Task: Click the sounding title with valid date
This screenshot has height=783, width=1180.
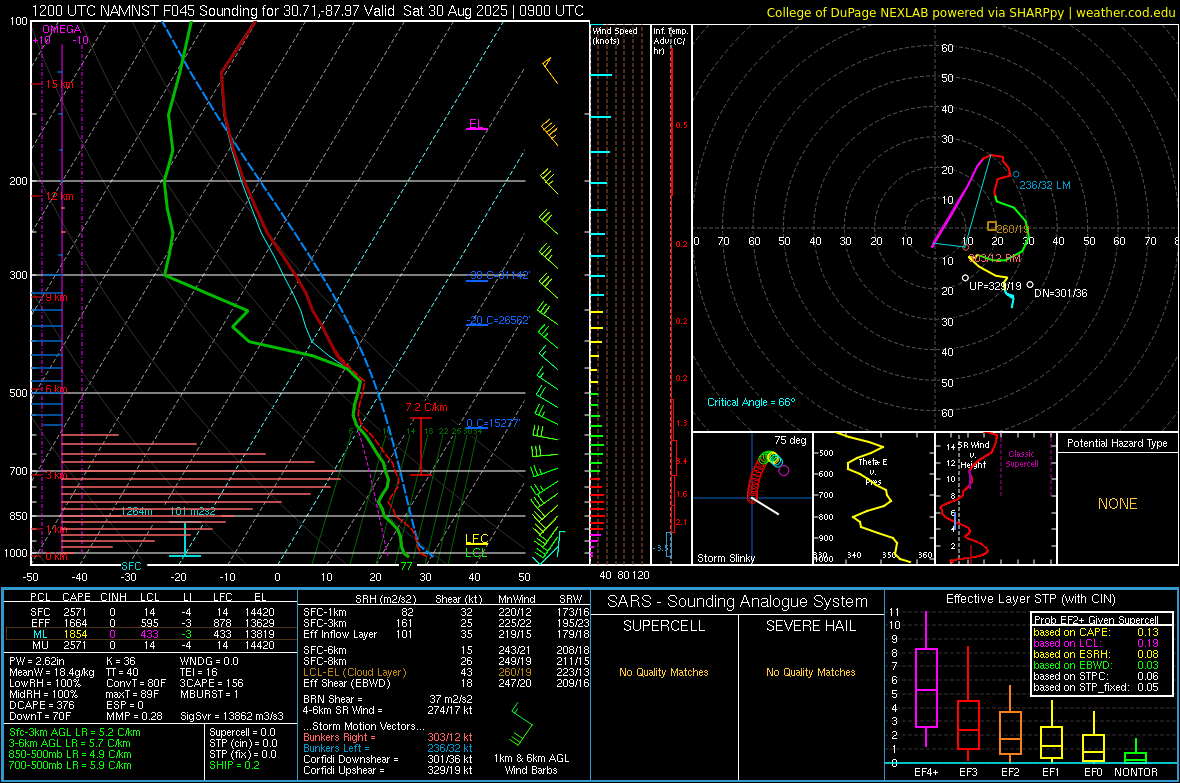Action: pyautogui.click(x=307, y=11)
